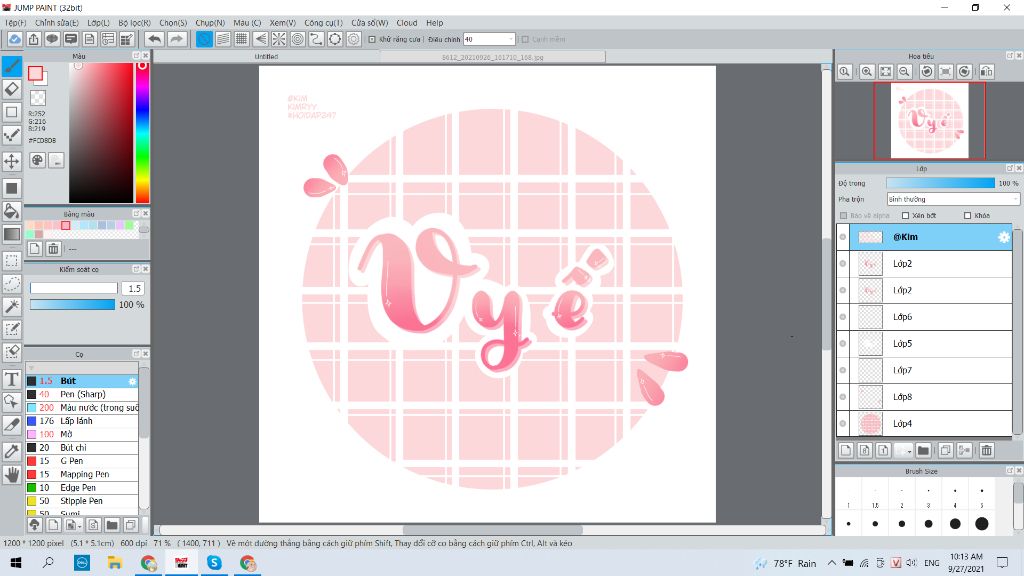Toggle the Khóa lock checkbox

[x=967, y=216]
